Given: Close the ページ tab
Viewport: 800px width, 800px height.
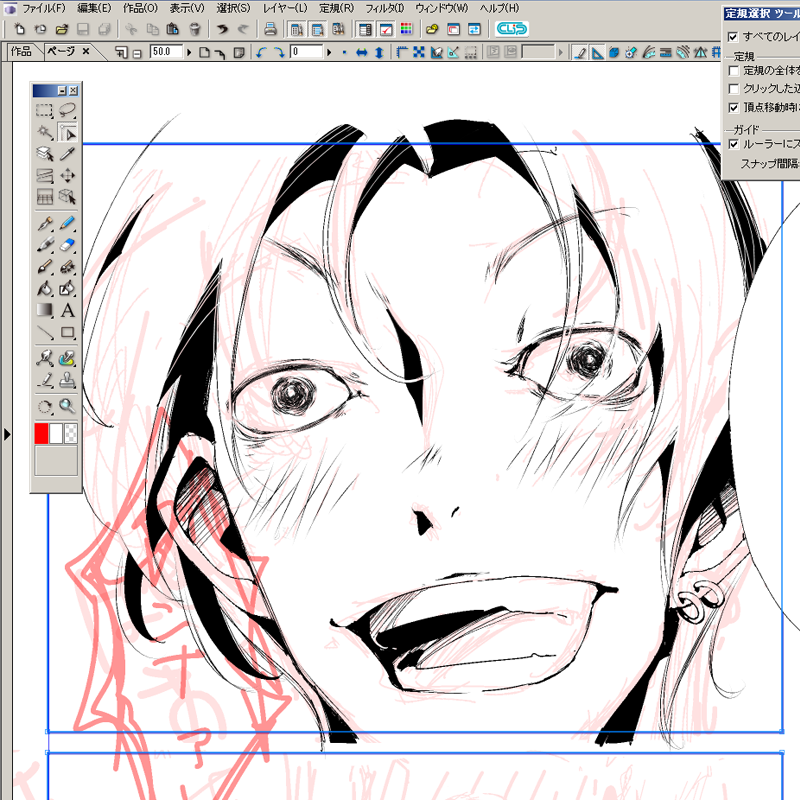Looking at the screenshot, I should click(x=86, y=51).
